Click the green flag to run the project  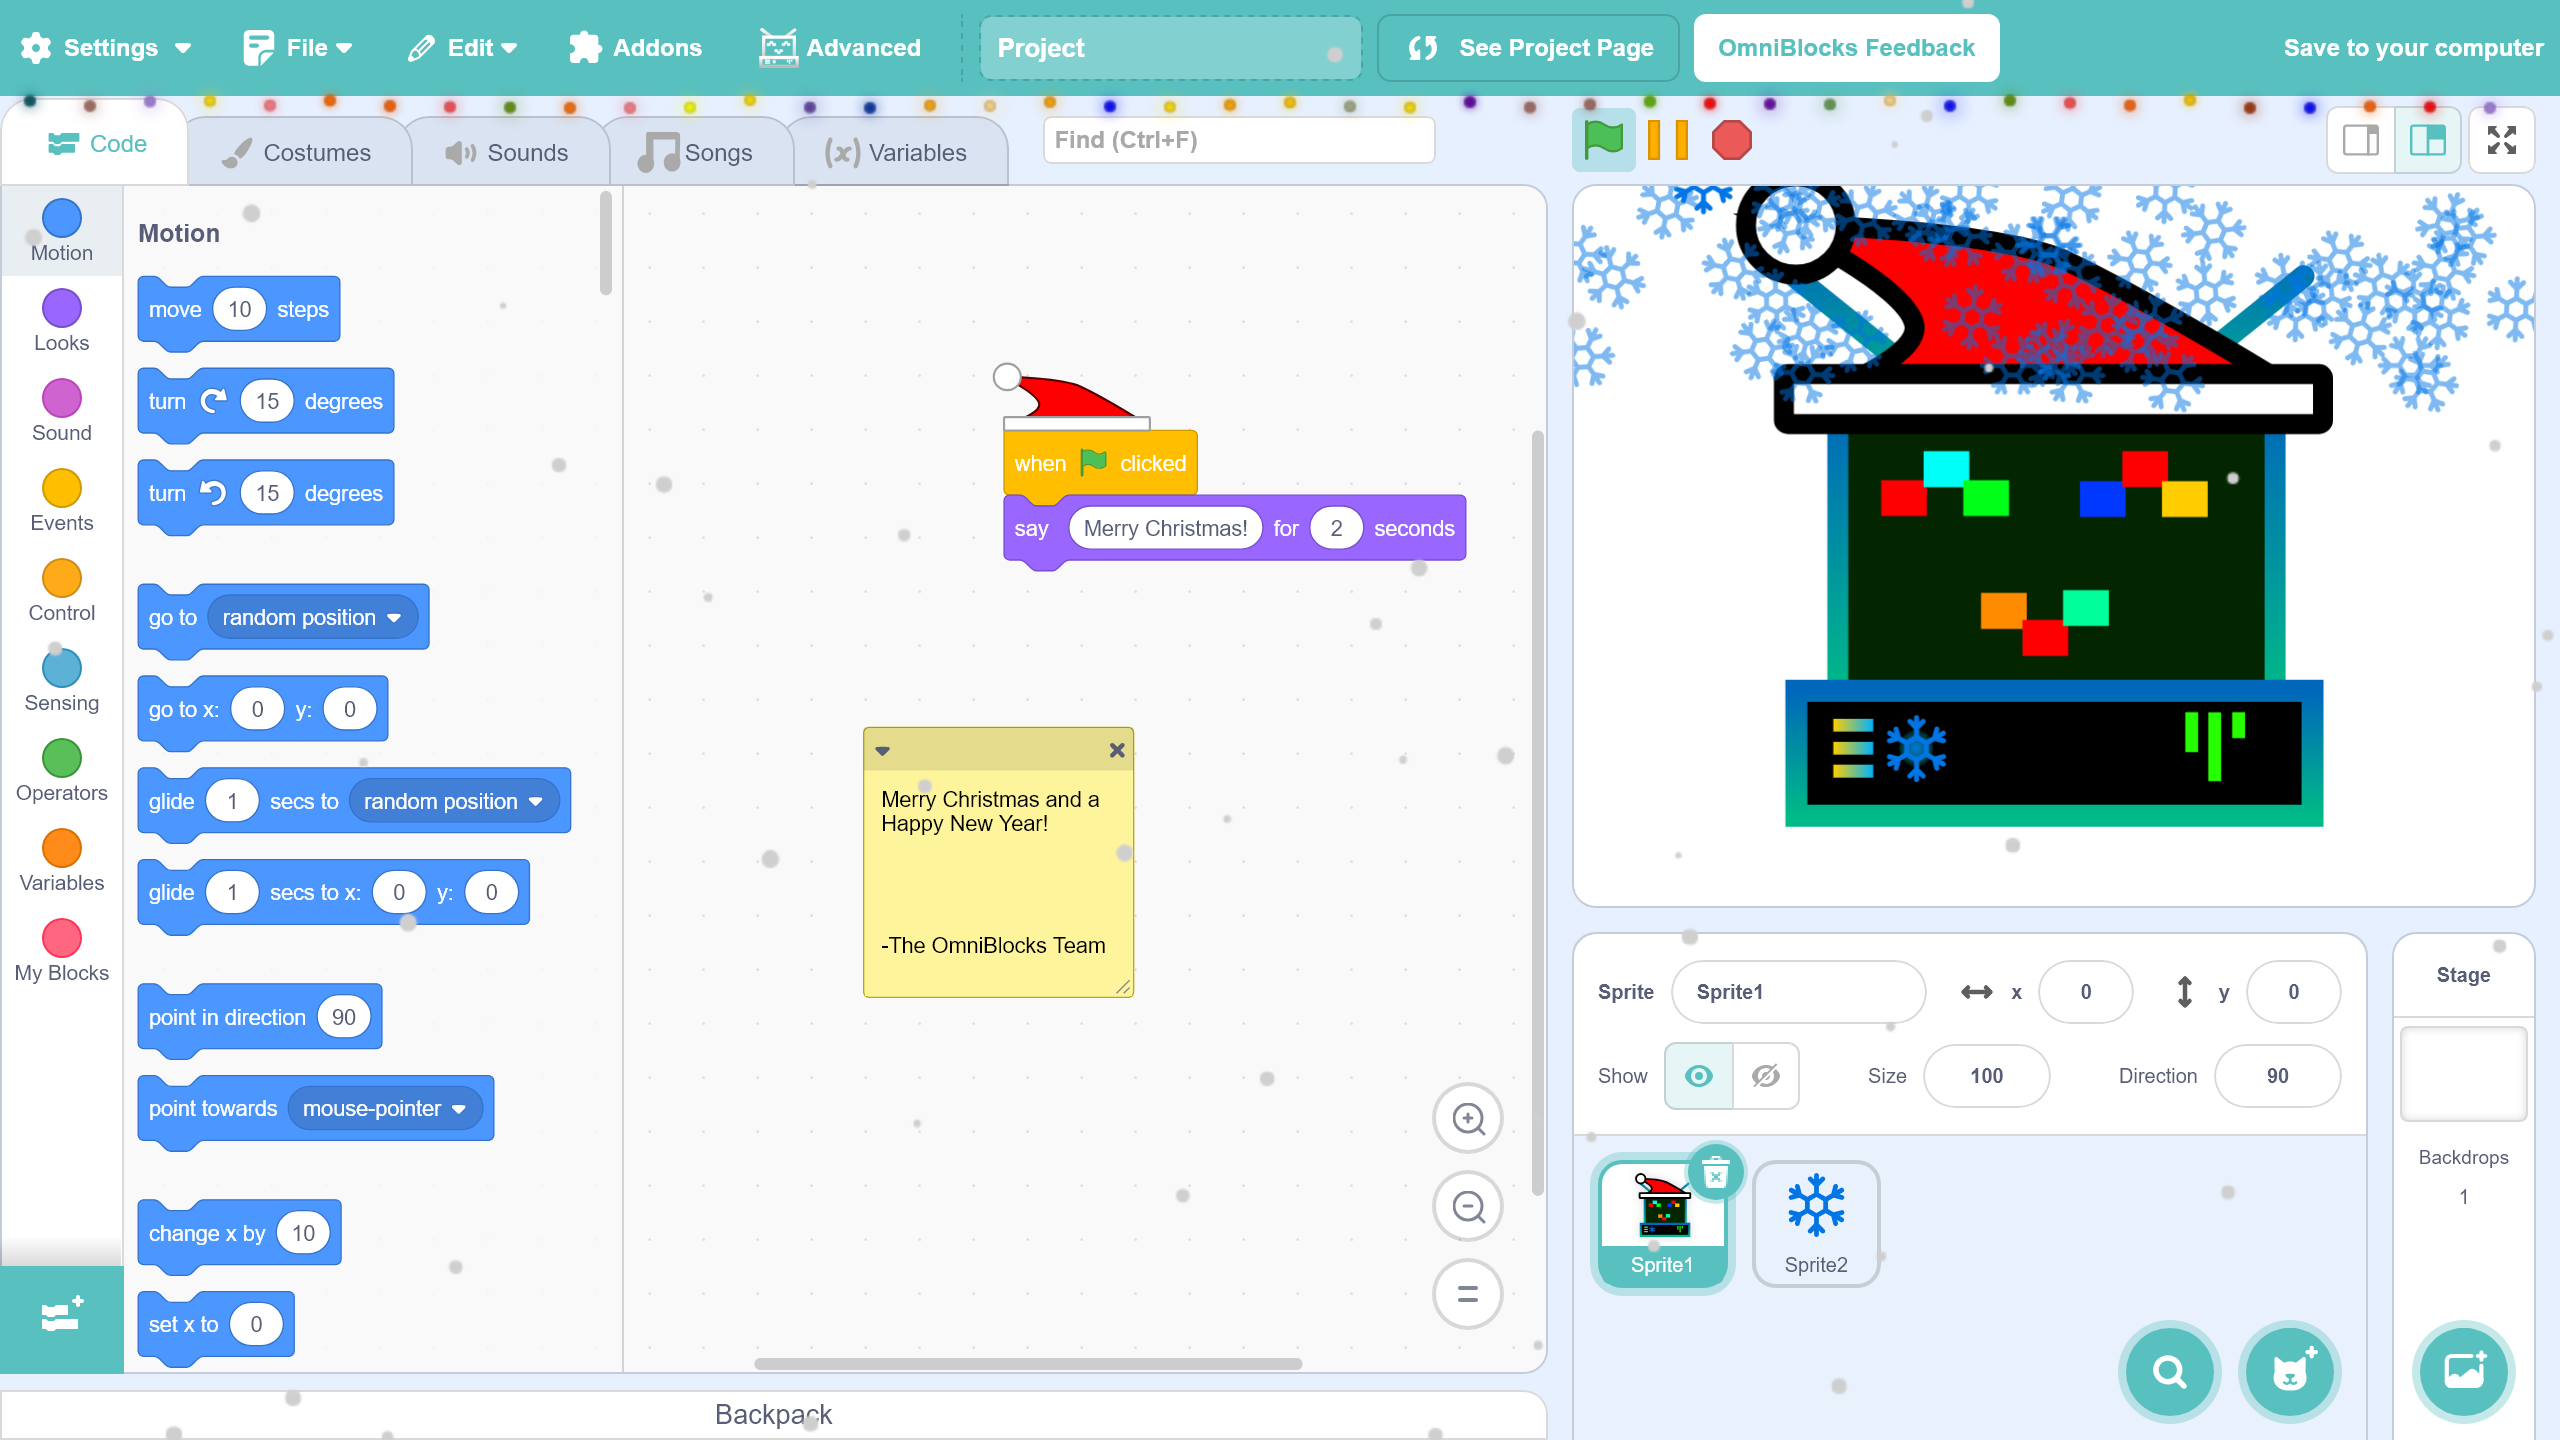click(1603, 140)
